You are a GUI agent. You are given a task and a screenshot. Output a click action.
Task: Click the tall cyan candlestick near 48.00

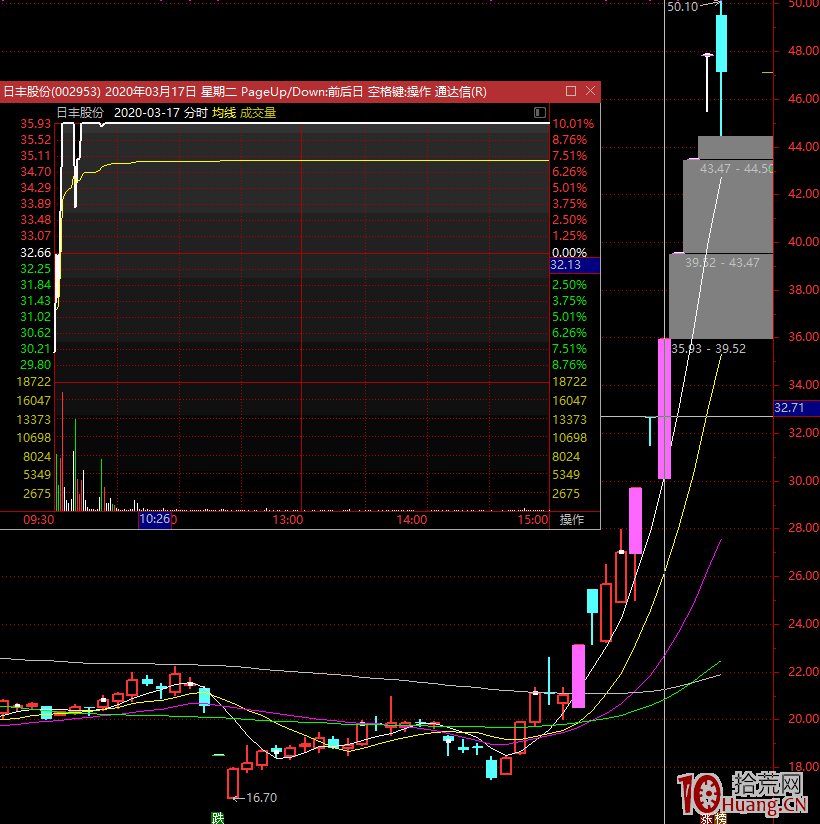[721, 43]
